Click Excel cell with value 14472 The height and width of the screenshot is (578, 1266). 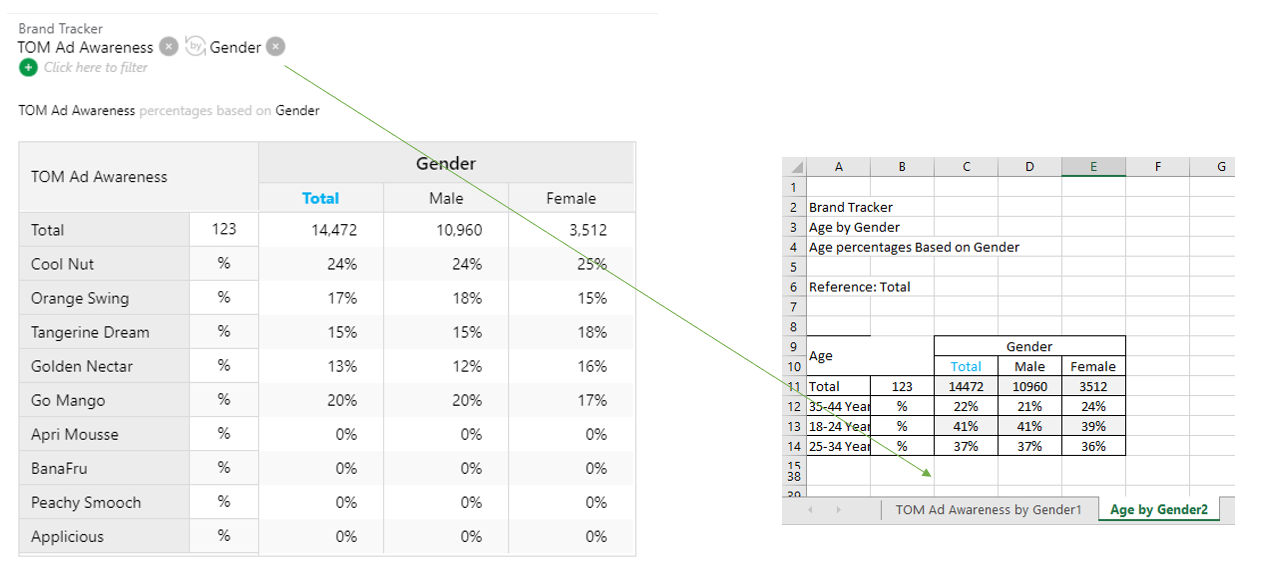(966, 386)
